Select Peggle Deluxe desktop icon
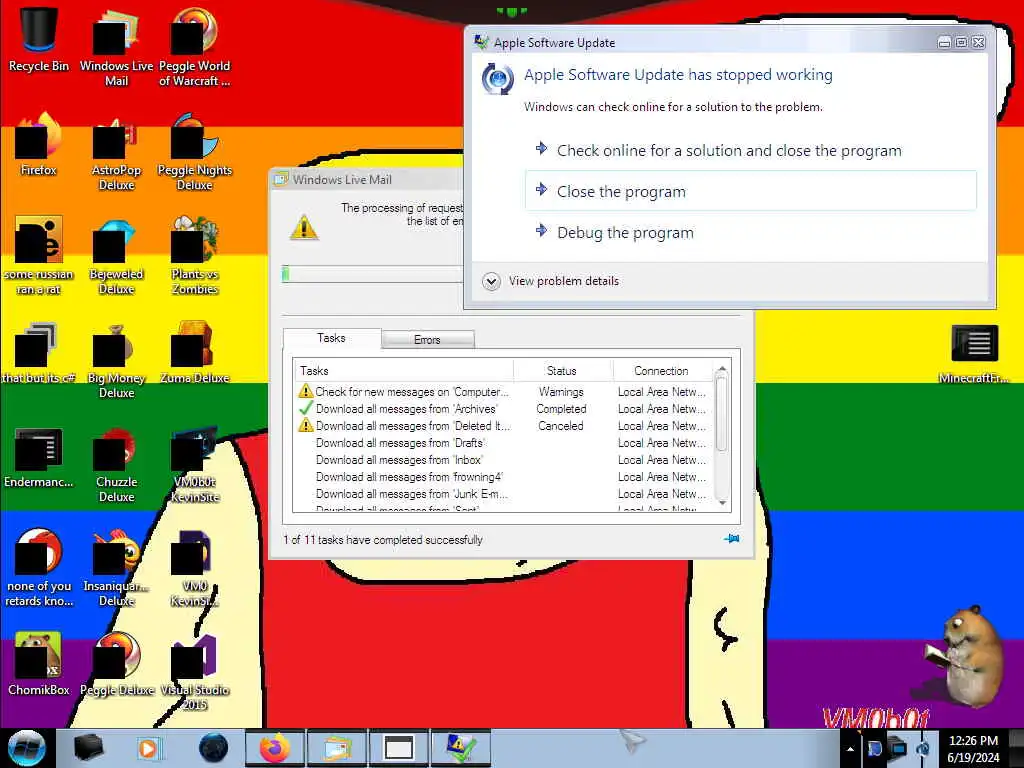The image size is (1024, 768). tap(116, 663)
